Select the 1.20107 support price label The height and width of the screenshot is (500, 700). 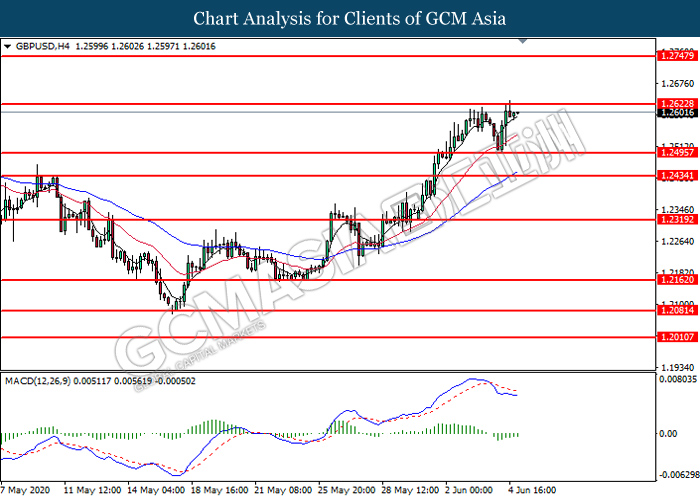(x=677, y=337)
